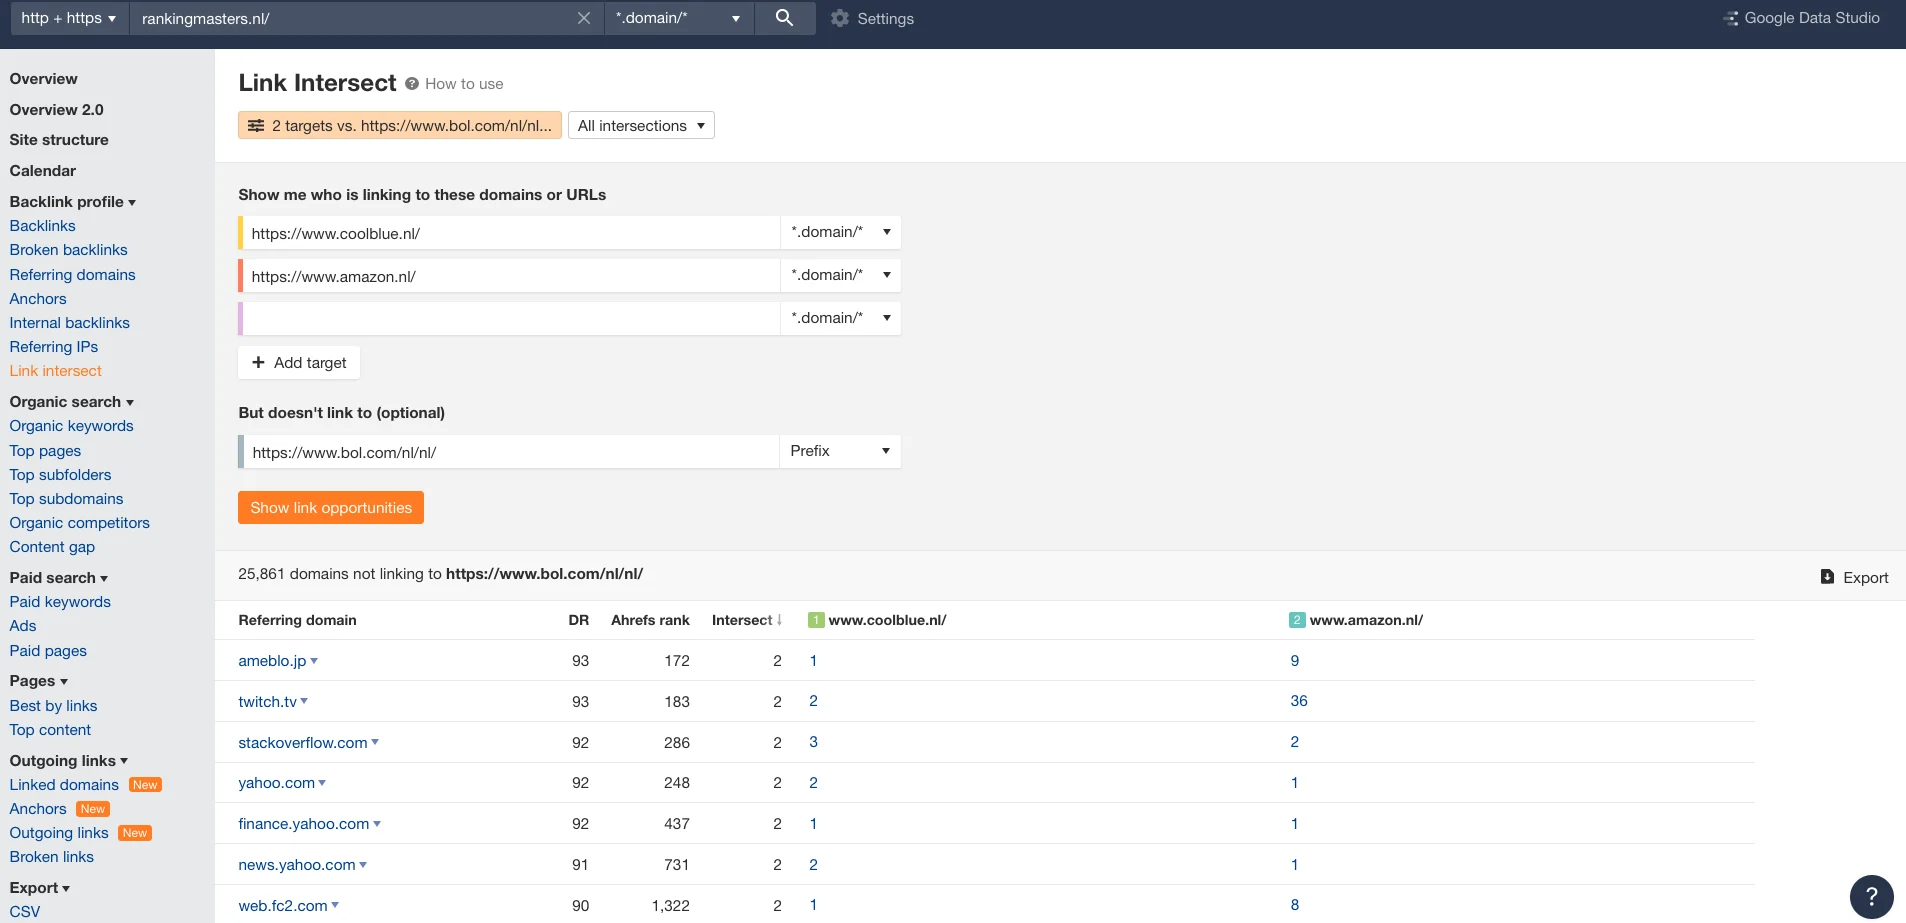Click the How to use help icon
Viewport: 1906px width, 923px height.
(x=412, y=84)
